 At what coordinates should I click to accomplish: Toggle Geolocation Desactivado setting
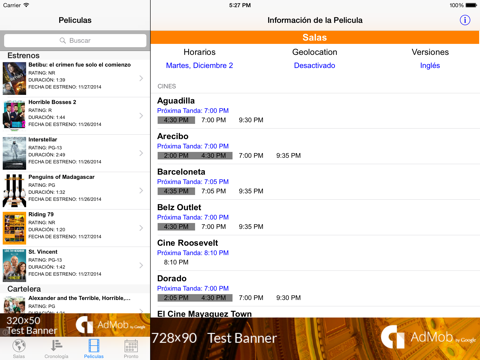pos(314,65)
